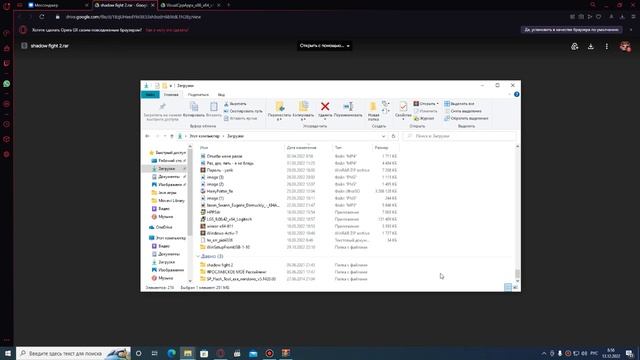Open the recent locations dropdown arrow
The width and height of the screenshot is (640, 360).
[x=165, y=136]
